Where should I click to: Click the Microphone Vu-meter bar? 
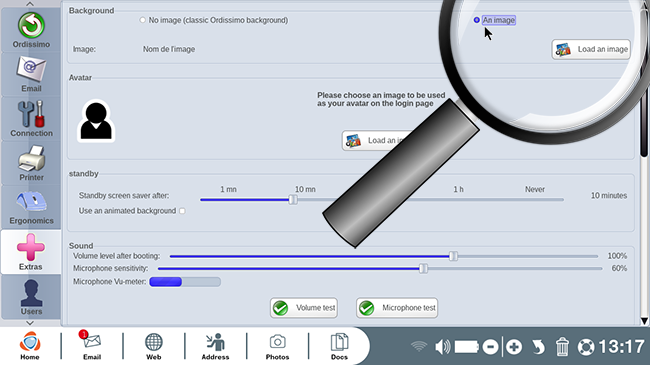point(185,282)
